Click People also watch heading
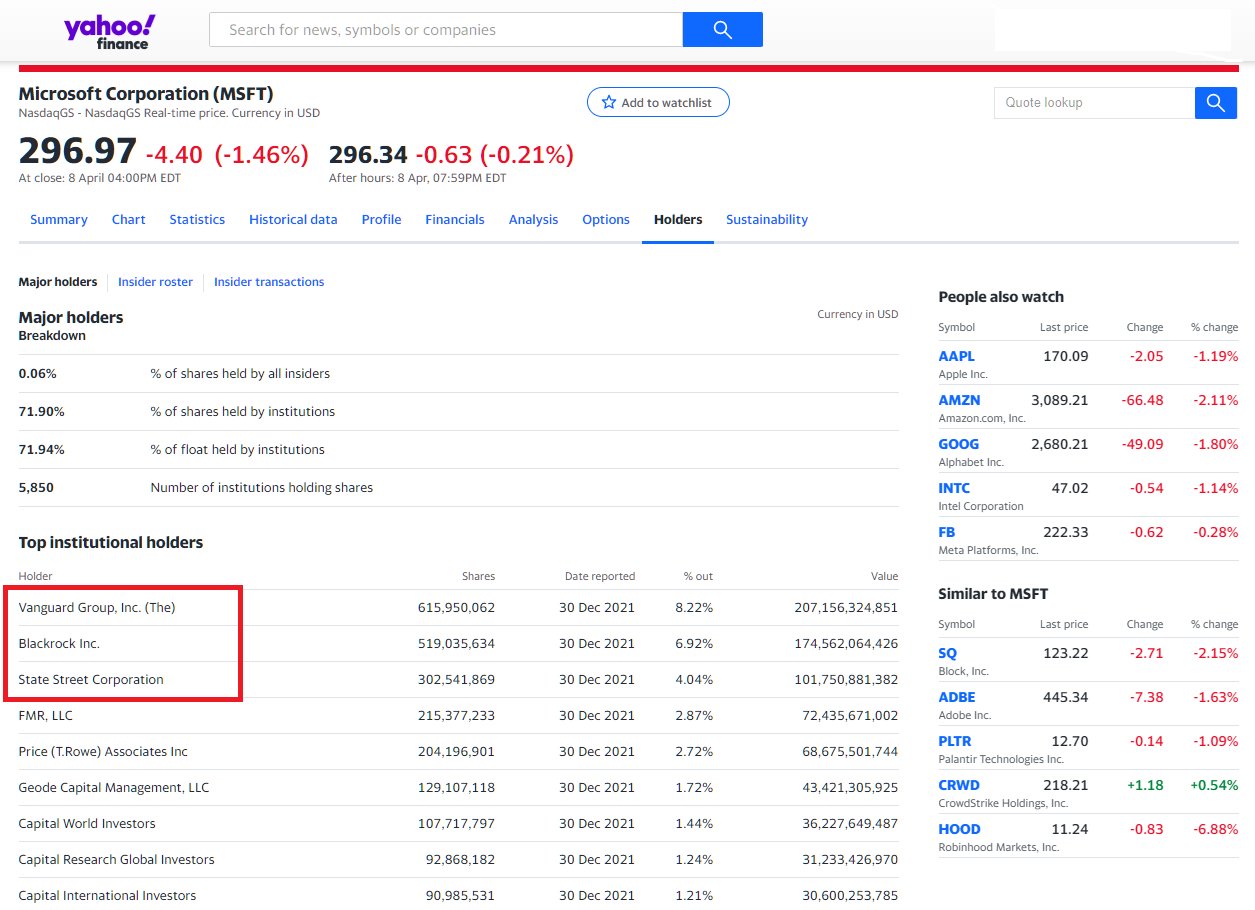The height and width of the screenshot is (910, 1255). coord(1001,297)
